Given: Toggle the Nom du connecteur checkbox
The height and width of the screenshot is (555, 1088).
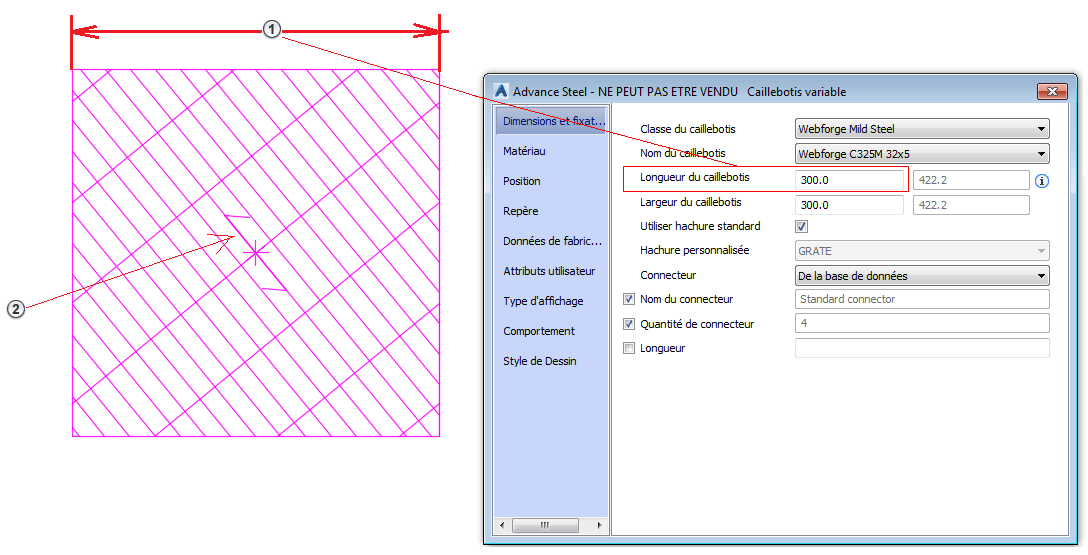Looking at the screenshot, I should [629, 299].
